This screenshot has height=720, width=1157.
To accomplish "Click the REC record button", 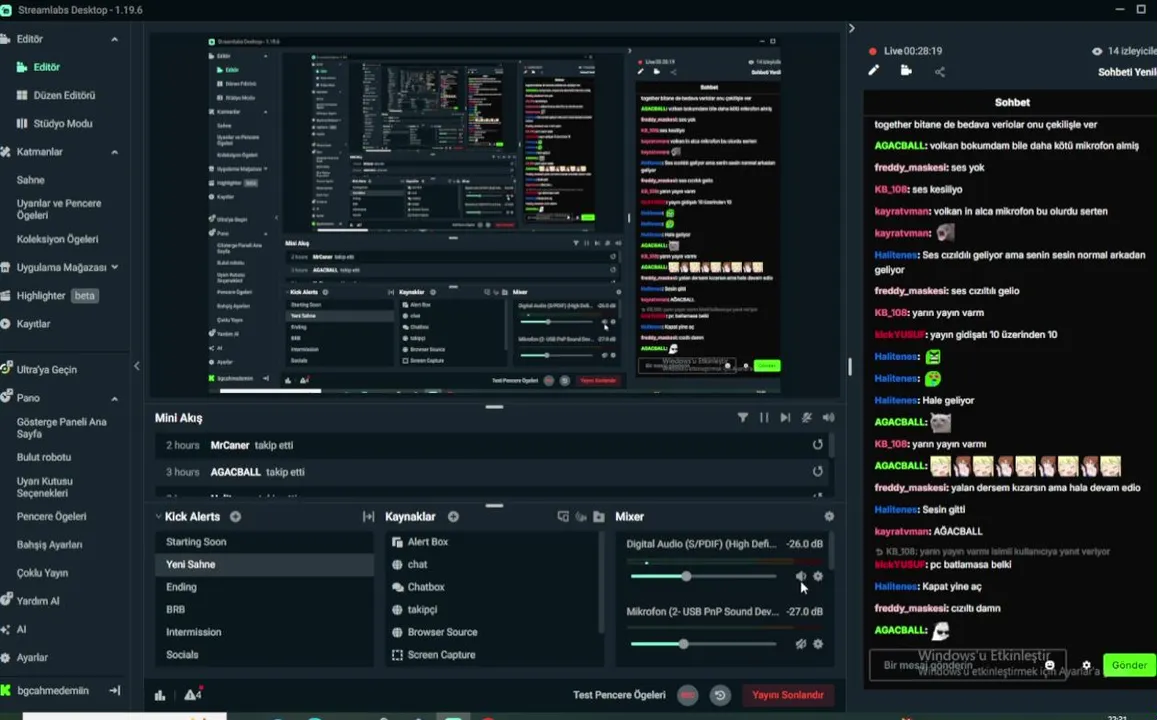I will click(688, 695).
